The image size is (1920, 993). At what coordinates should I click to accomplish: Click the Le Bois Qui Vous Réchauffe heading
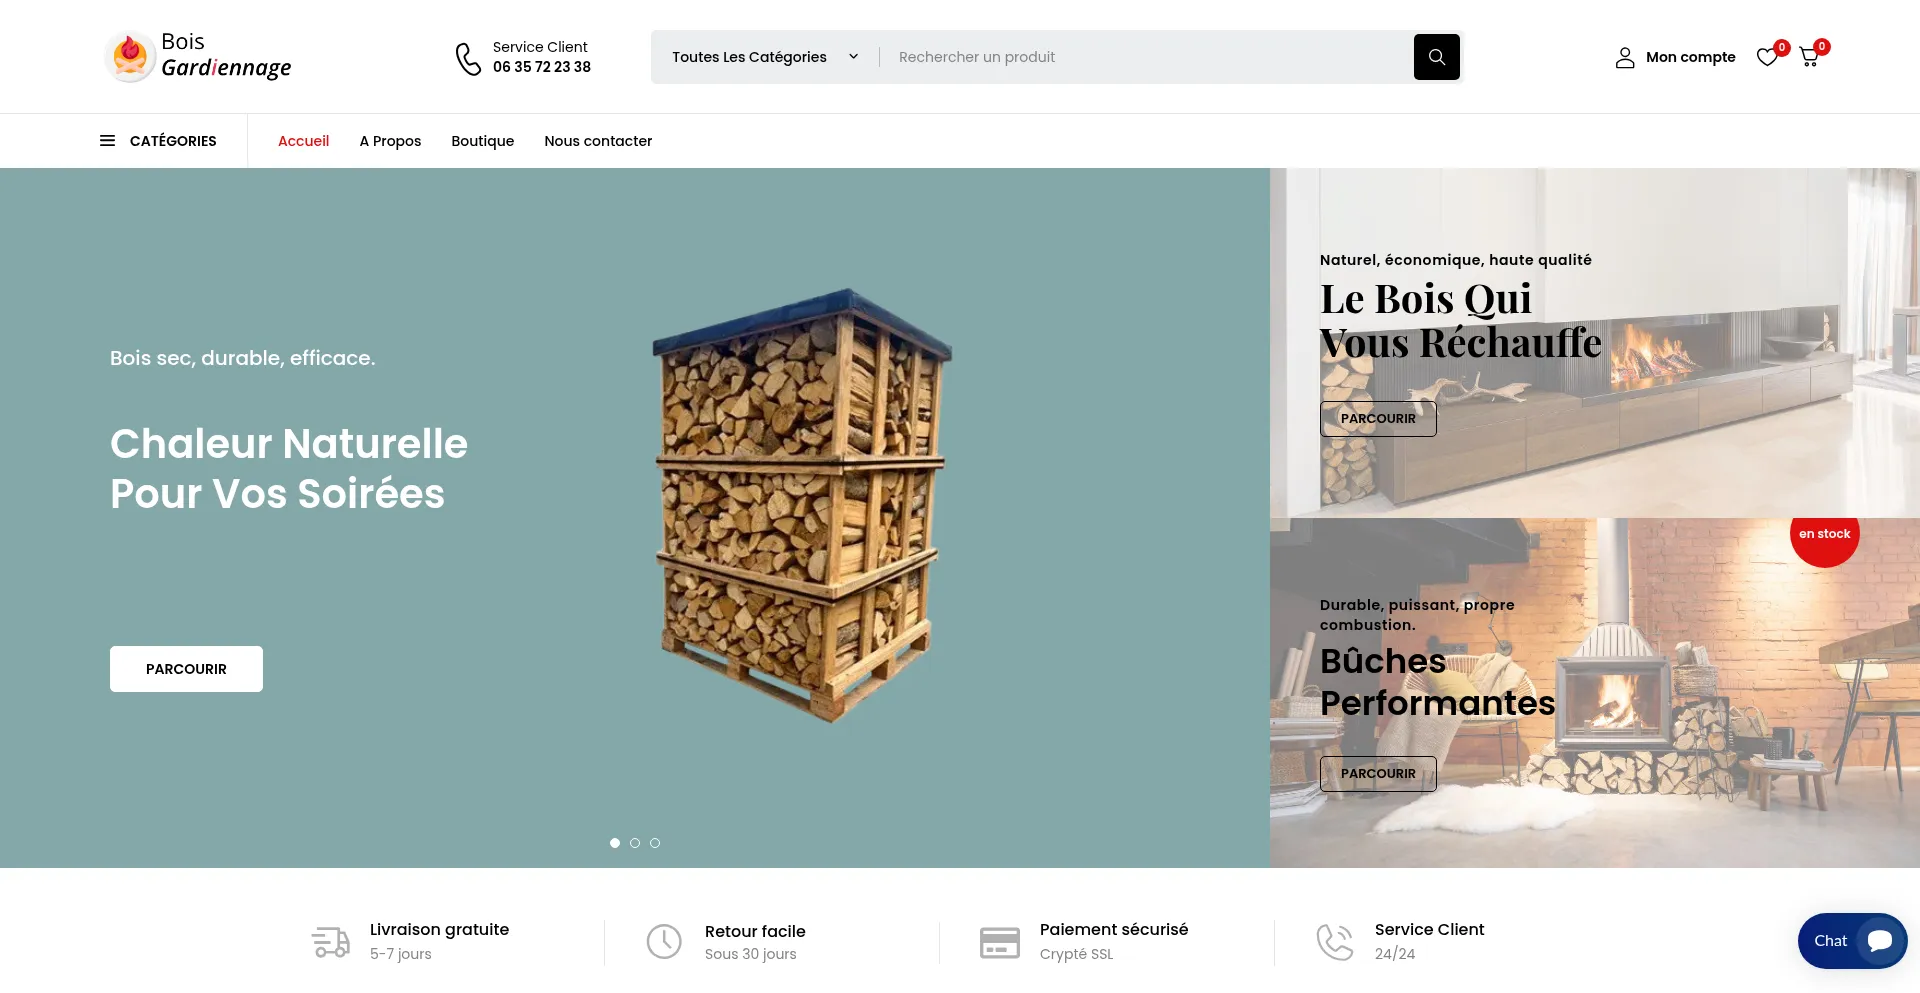click(1460, 321)
